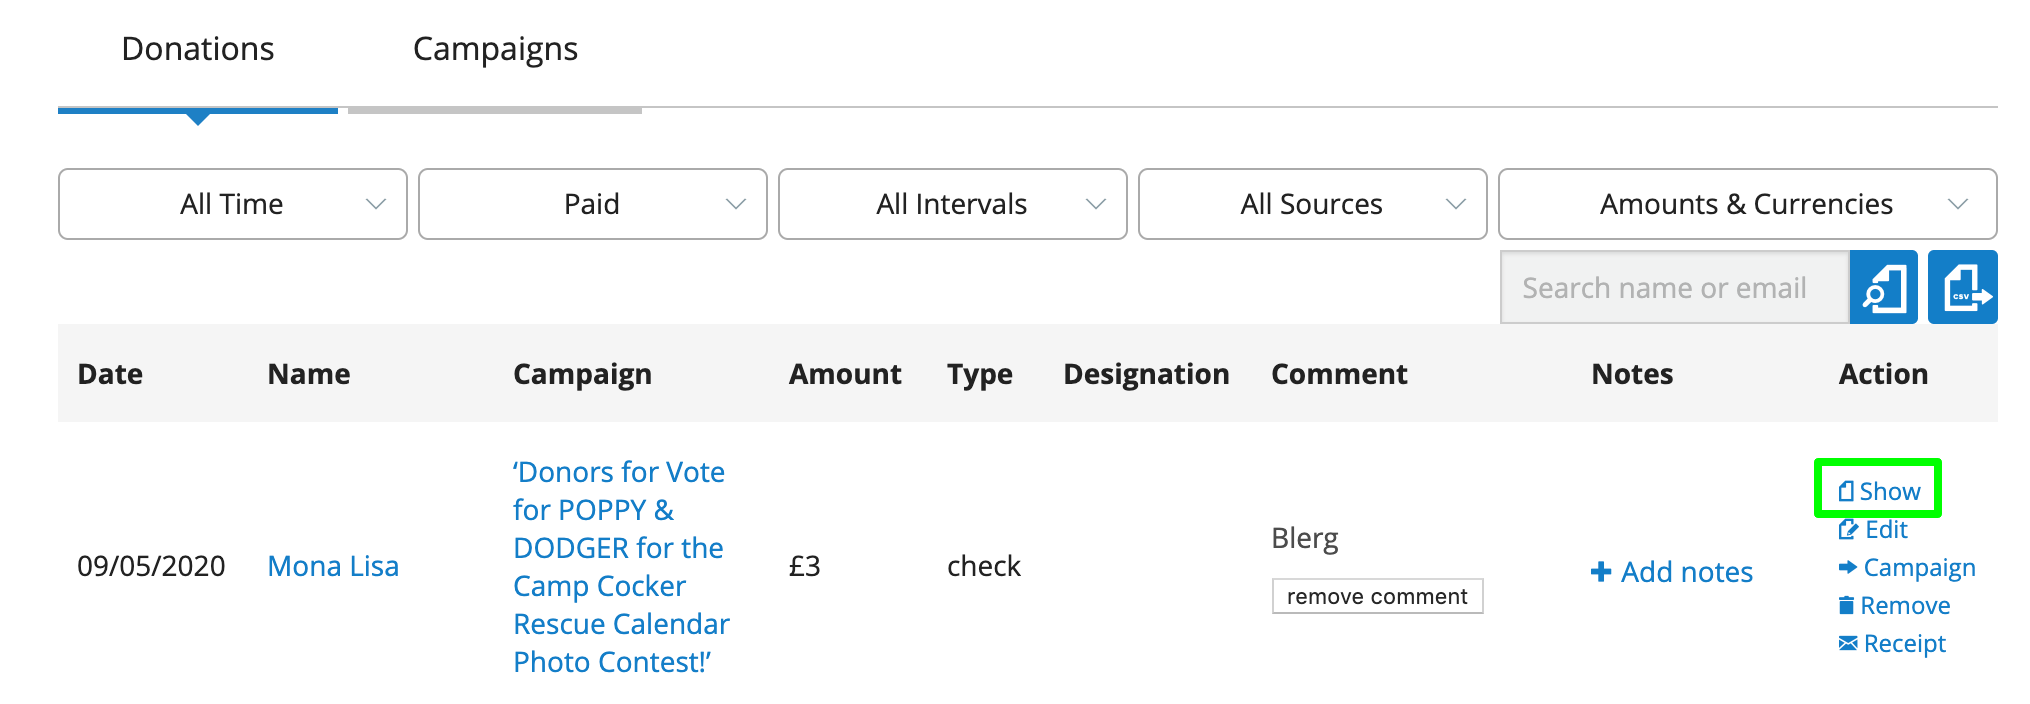The image size is (2030, 704).
Task: Expand the All Sources filter
Action: click(x=1312, y=204)
